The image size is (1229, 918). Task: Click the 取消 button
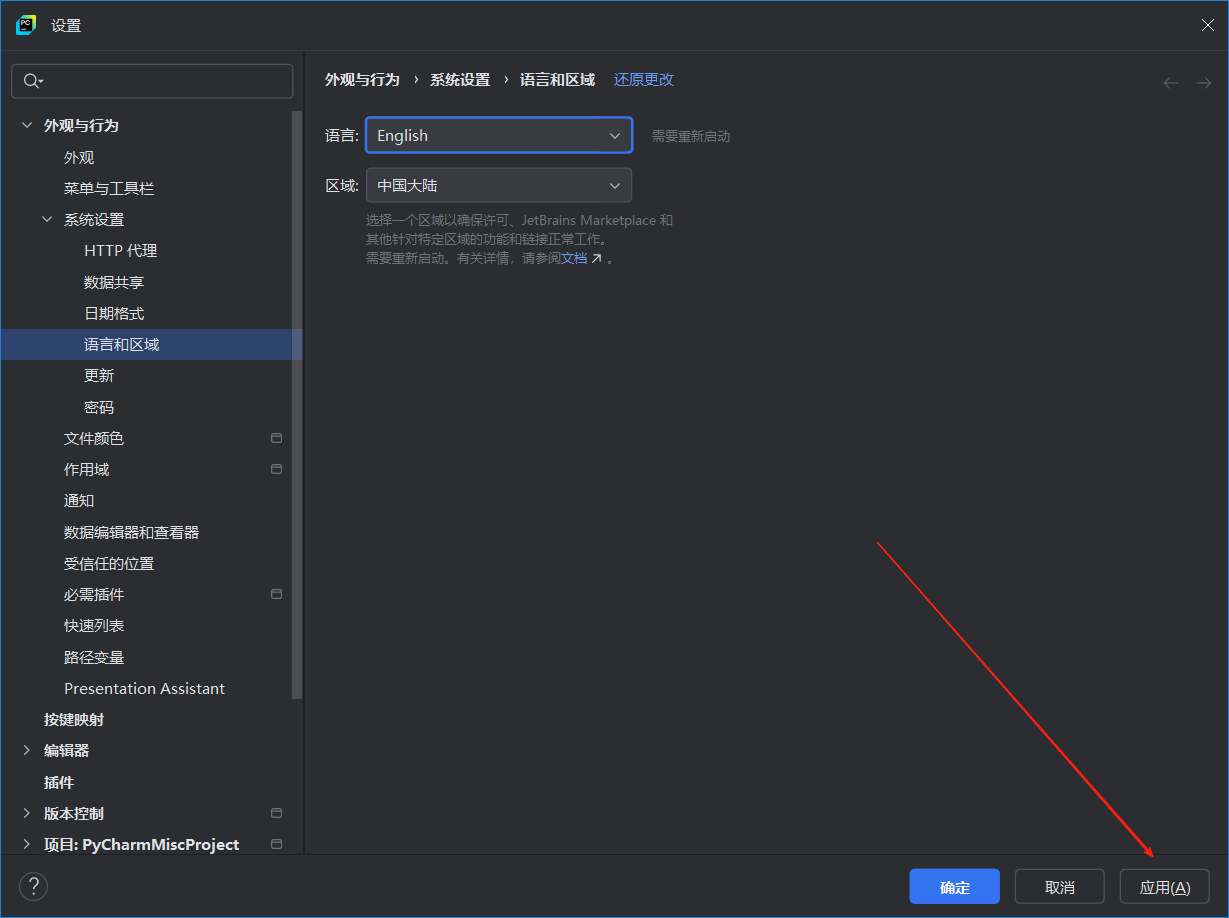click(1059, 887)
